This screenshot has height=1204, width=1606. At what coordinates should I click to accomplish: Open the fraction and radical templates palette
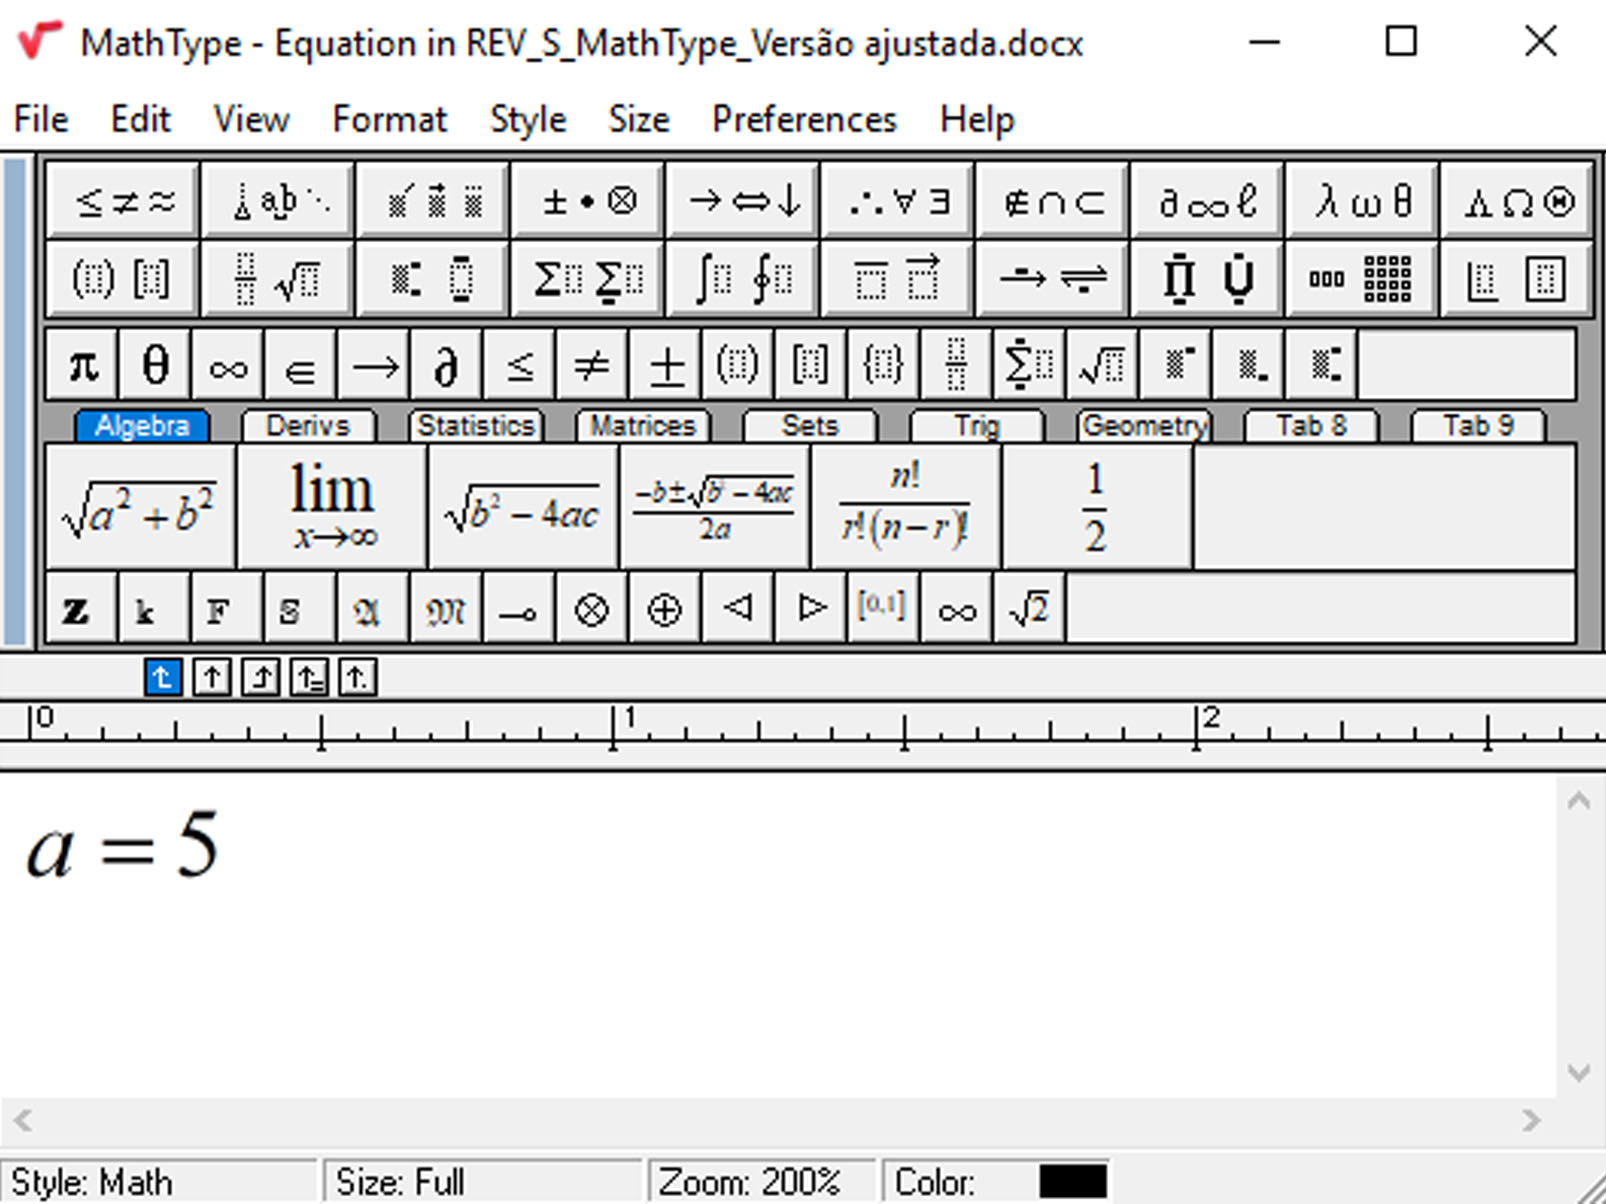tap(278, 278)
